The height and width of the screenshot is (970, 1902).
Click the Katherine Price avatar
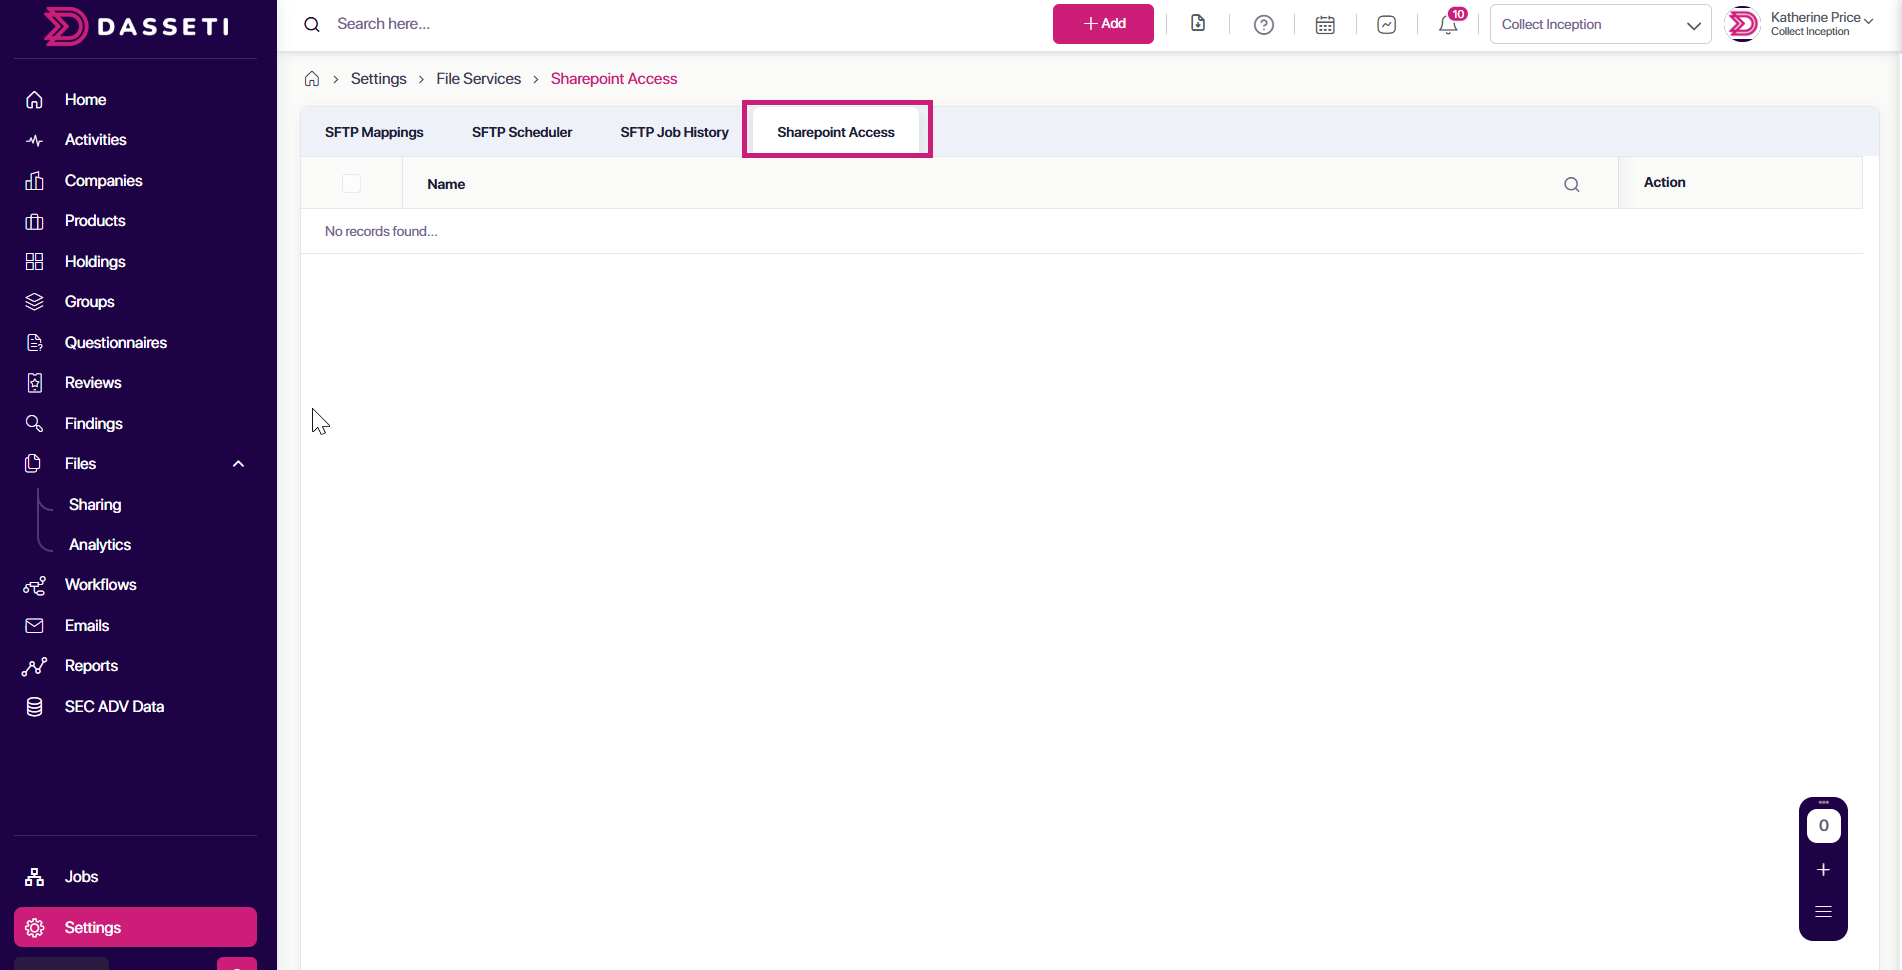pos(1743,24)
